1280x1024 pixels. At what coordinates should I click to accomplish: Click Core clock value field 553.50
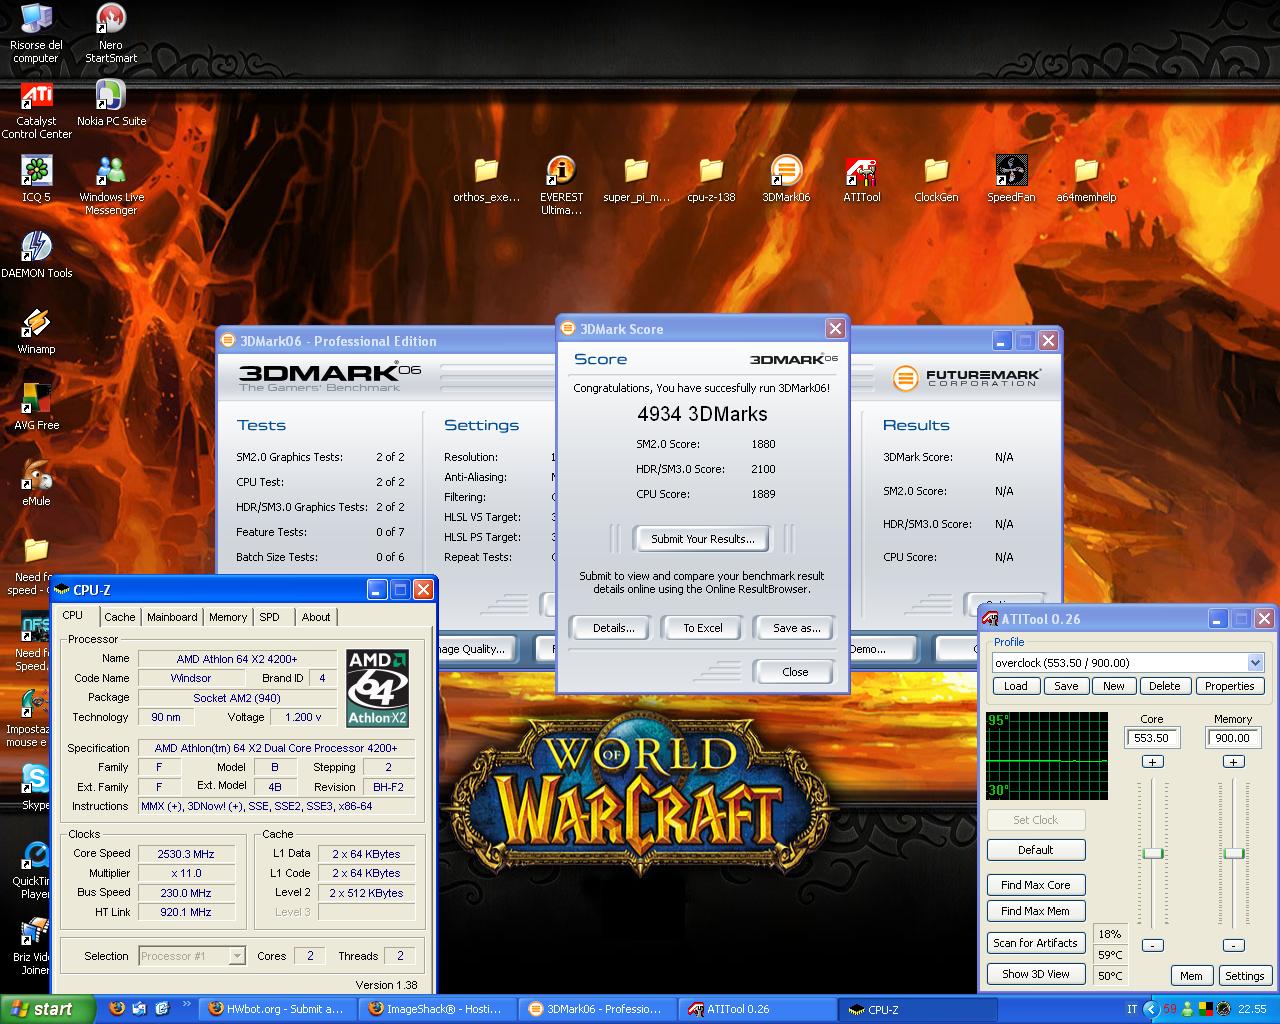(x=1152, y=738)
